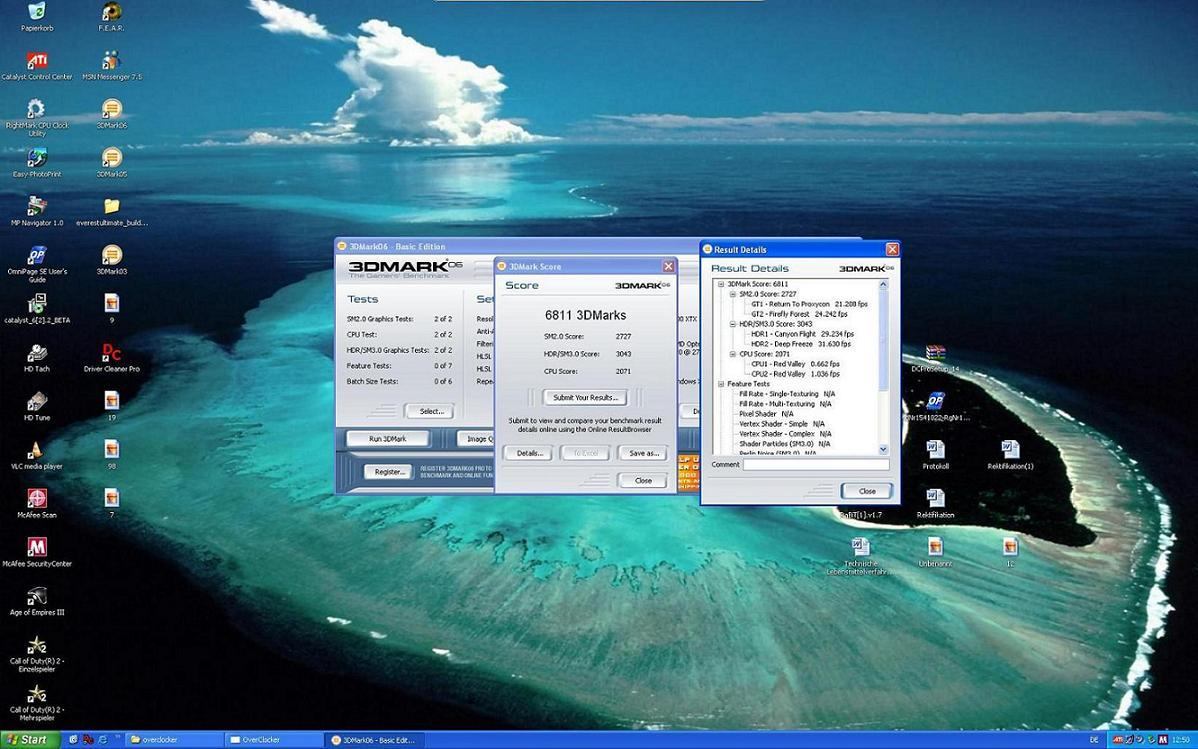
Task: Click Register button in 3DMark06 window
Action: [x=388, y=472]
